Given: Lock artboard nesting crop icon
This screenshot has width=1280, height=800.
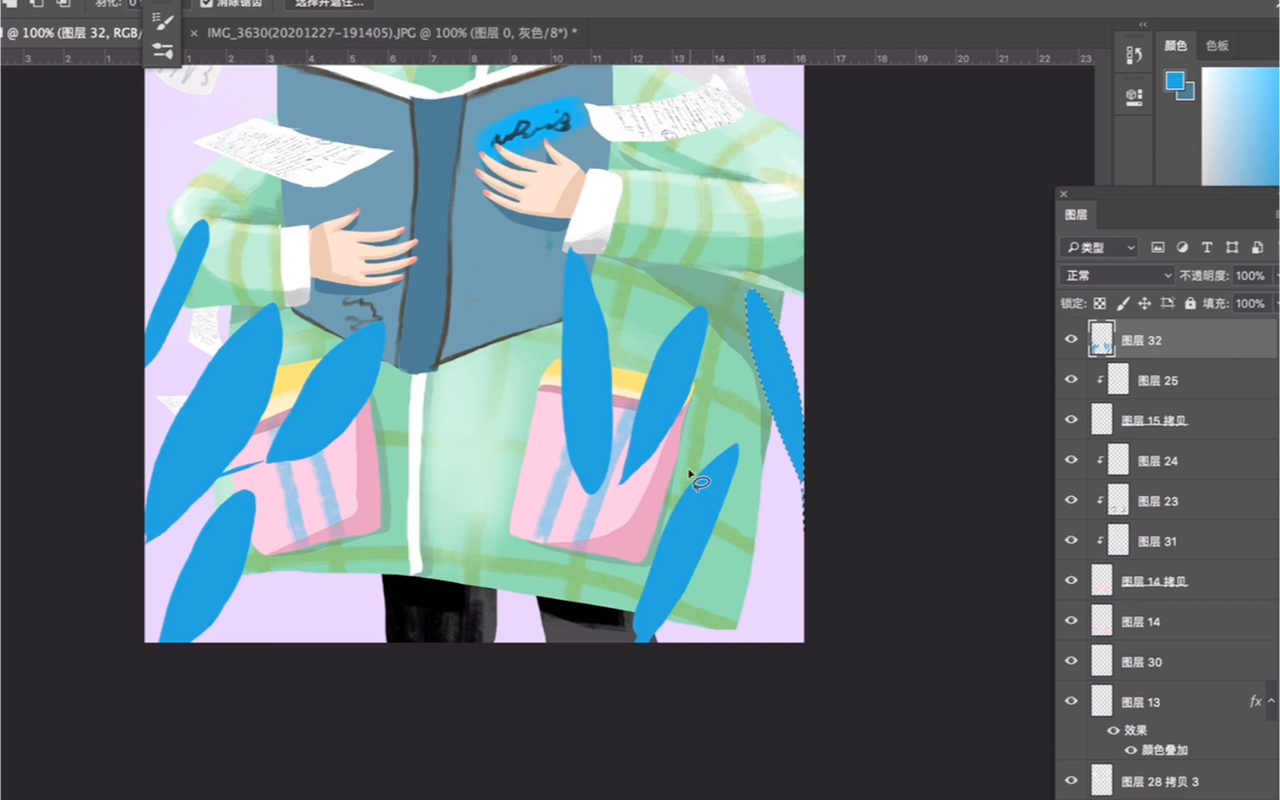Looking at the screenshot, I should 1167,303.
